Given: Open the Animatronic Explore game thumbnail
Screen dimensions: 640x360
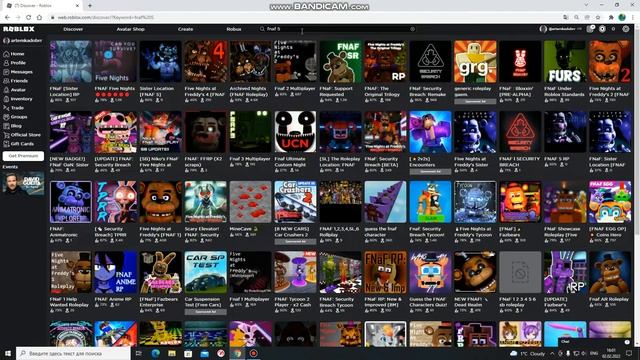Looking at the screenshot, I should [71, 202].
